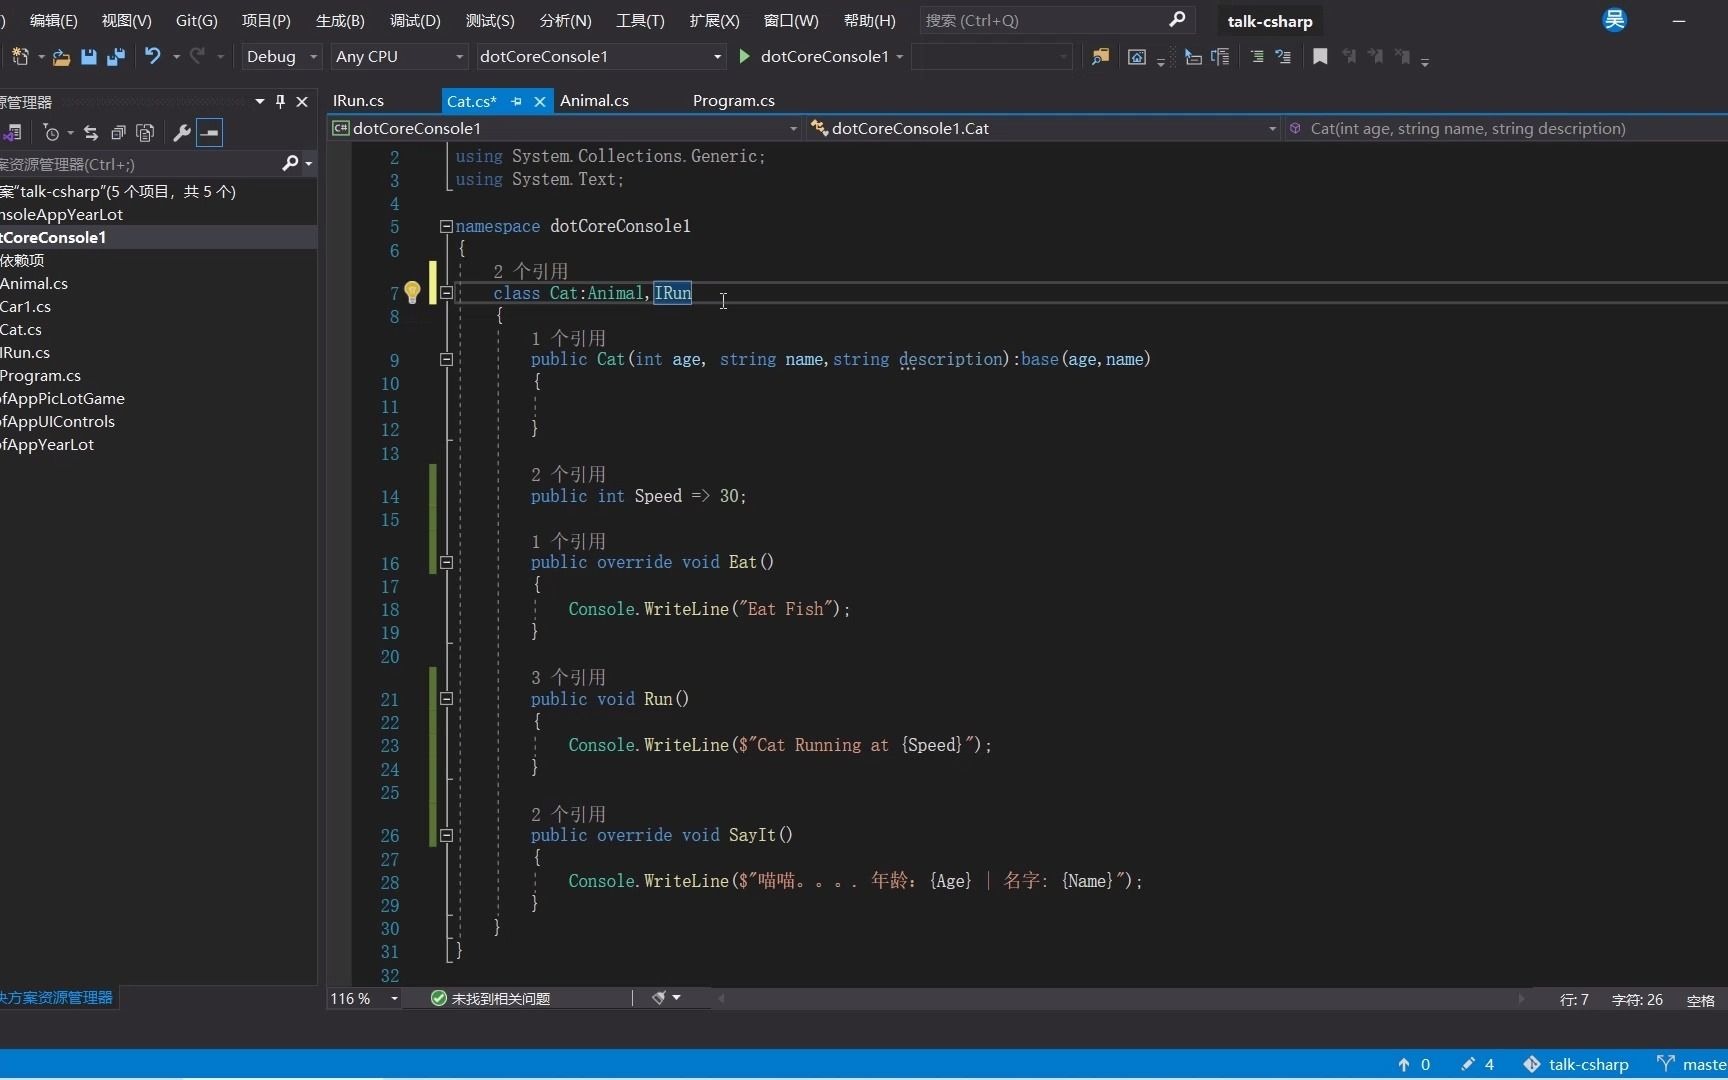Click the horizontal scrollbar of the code editor
Screen dimensions: 1728x1080
(1120, 998)
